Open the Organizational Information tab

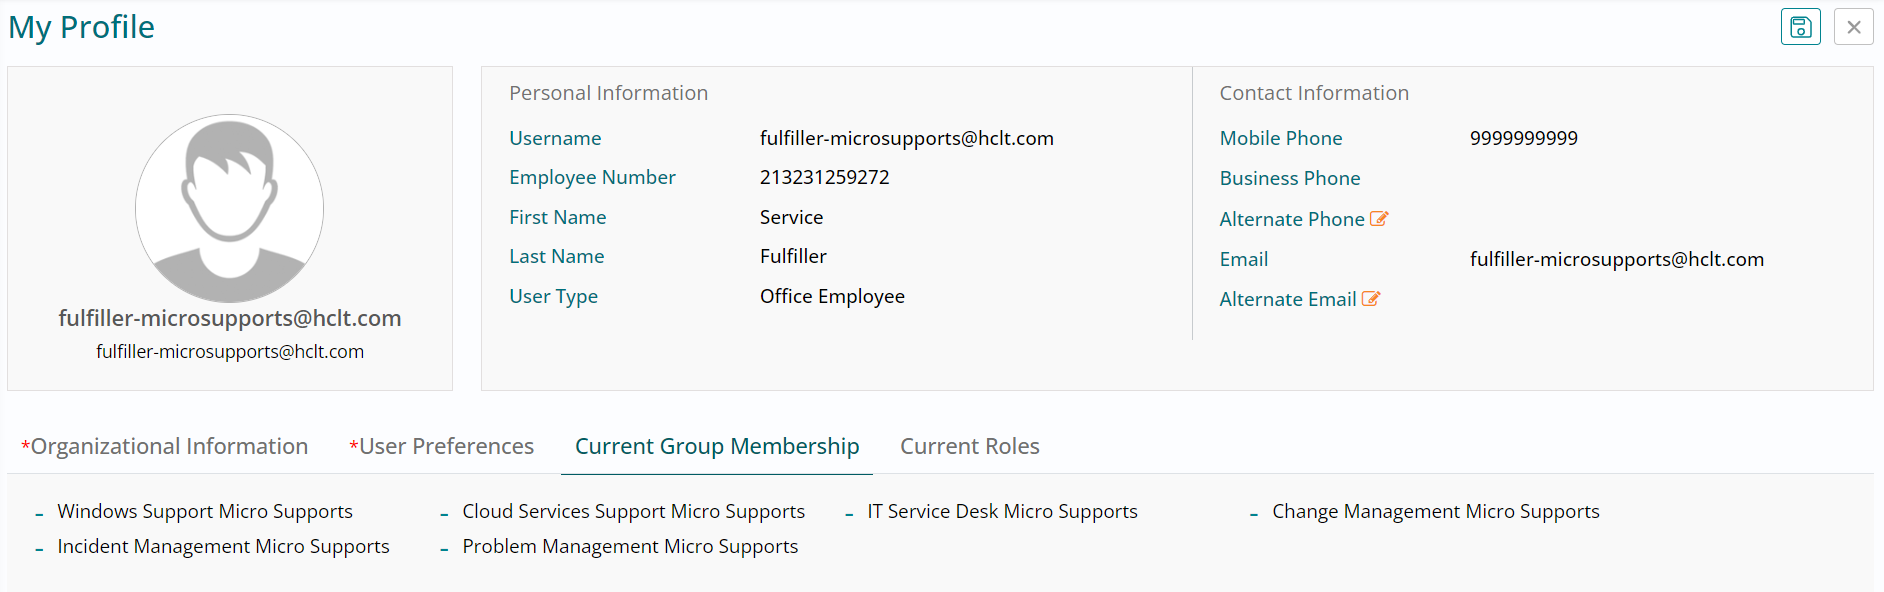click(165, 446)
